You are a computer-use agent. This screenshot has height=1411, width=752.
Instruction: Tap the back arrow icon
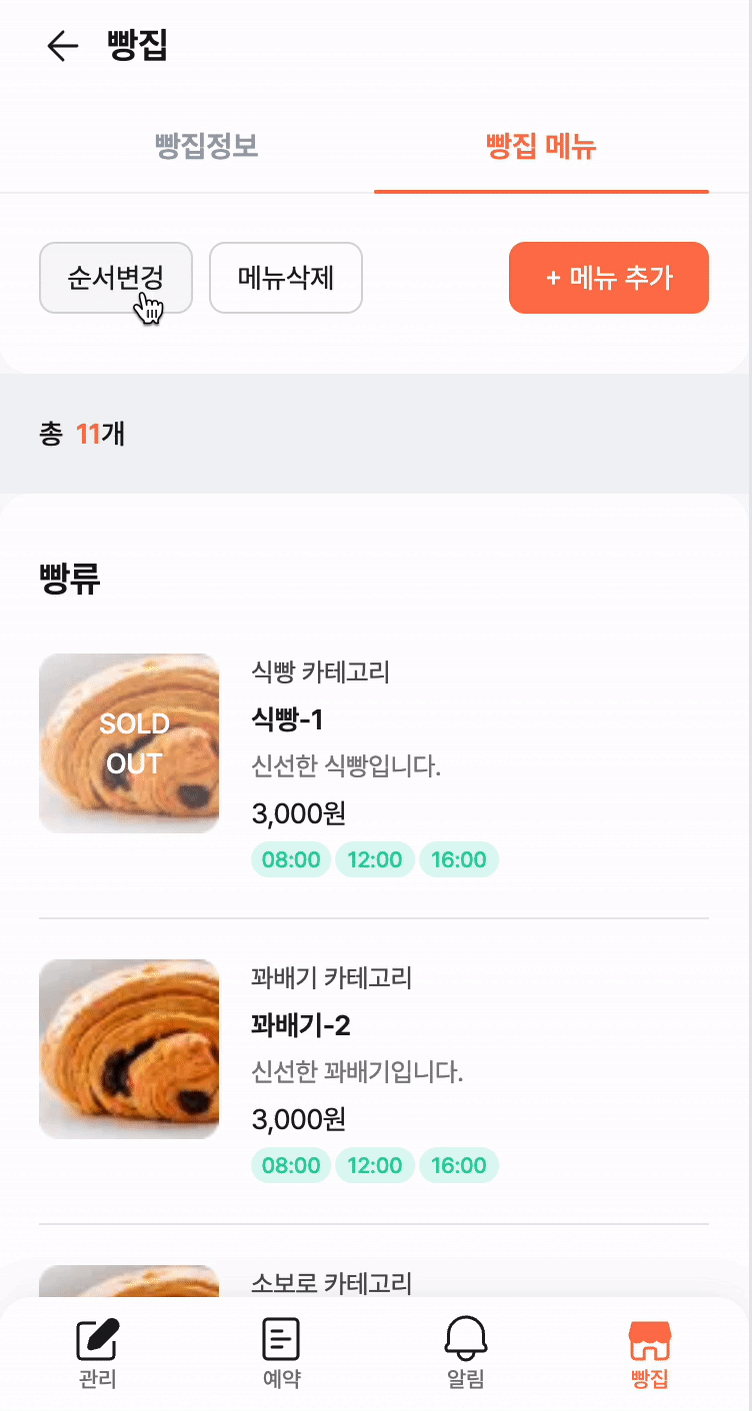(x=62, y=46)
